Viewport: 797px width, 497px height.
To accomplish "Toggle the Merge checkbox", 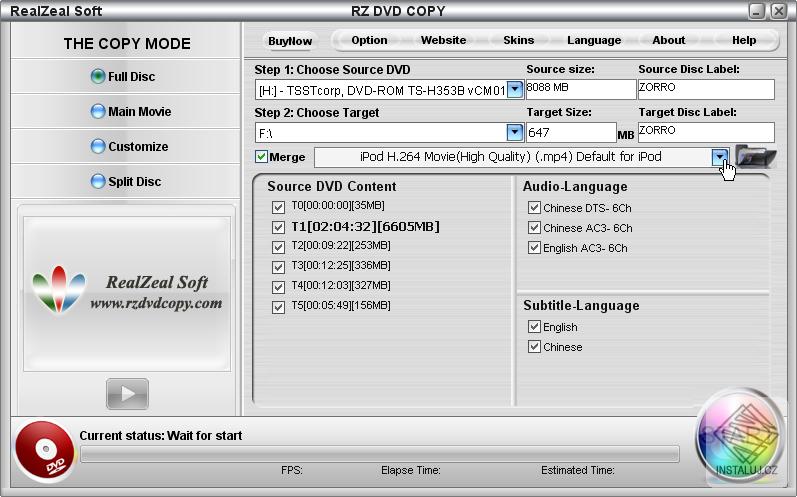I will pos(261,157).
